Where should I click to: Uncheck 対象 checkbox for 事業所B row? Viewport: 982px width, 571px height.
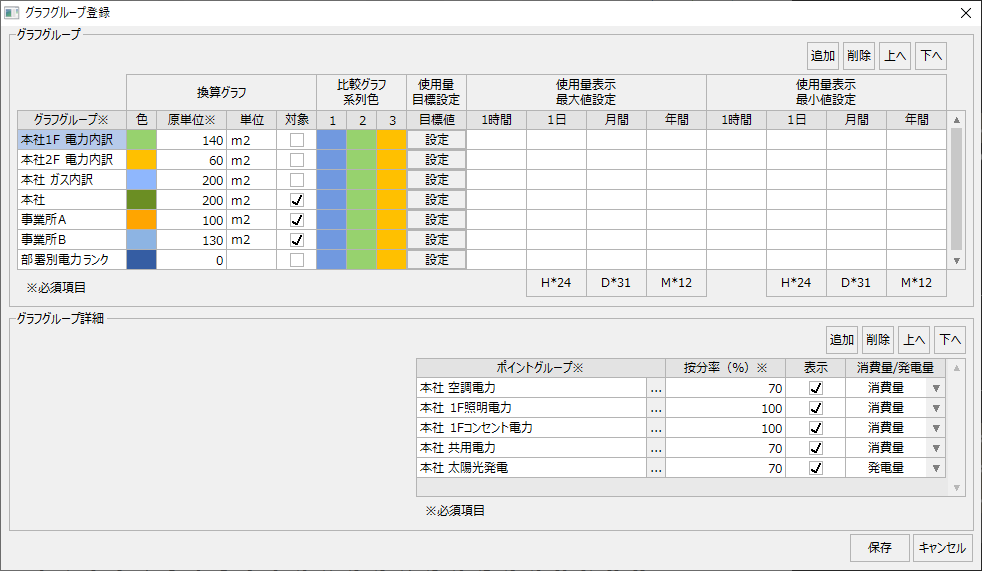click(x=296, y=240)
